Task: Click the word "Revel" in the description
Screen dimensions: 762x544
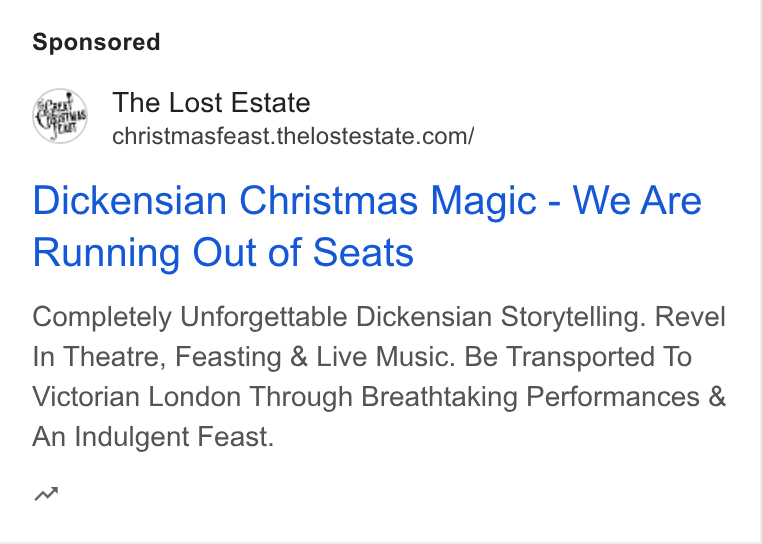Action: 690,317
